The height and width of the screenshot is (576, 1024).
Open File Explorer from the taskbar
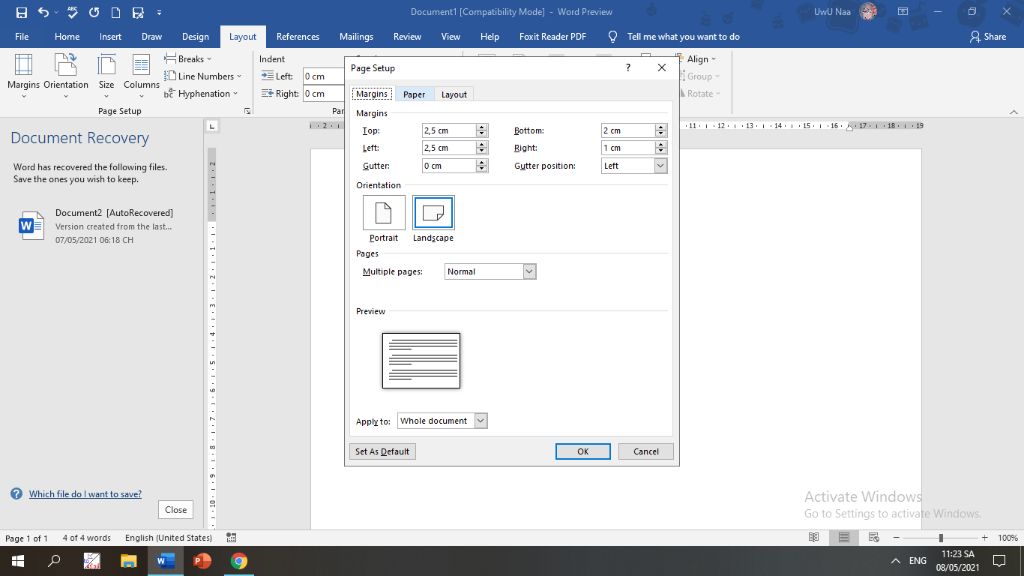(129, 561)
